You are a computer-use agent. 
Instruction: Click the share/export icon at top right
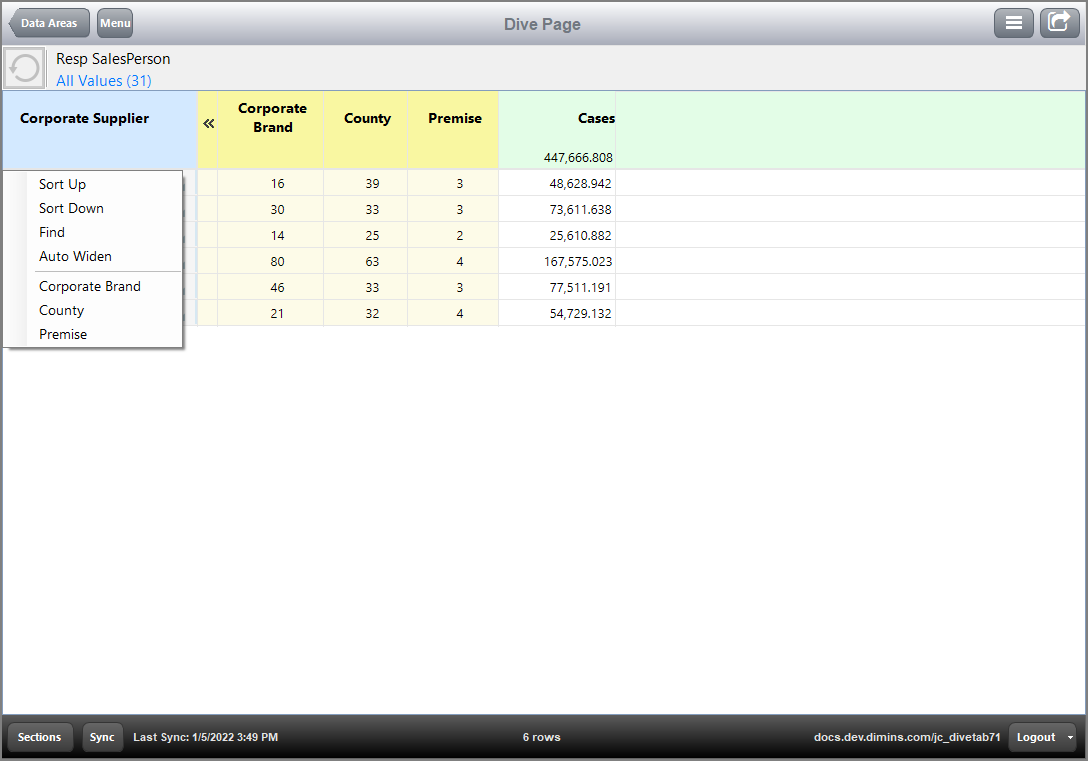pos(1059,22)
